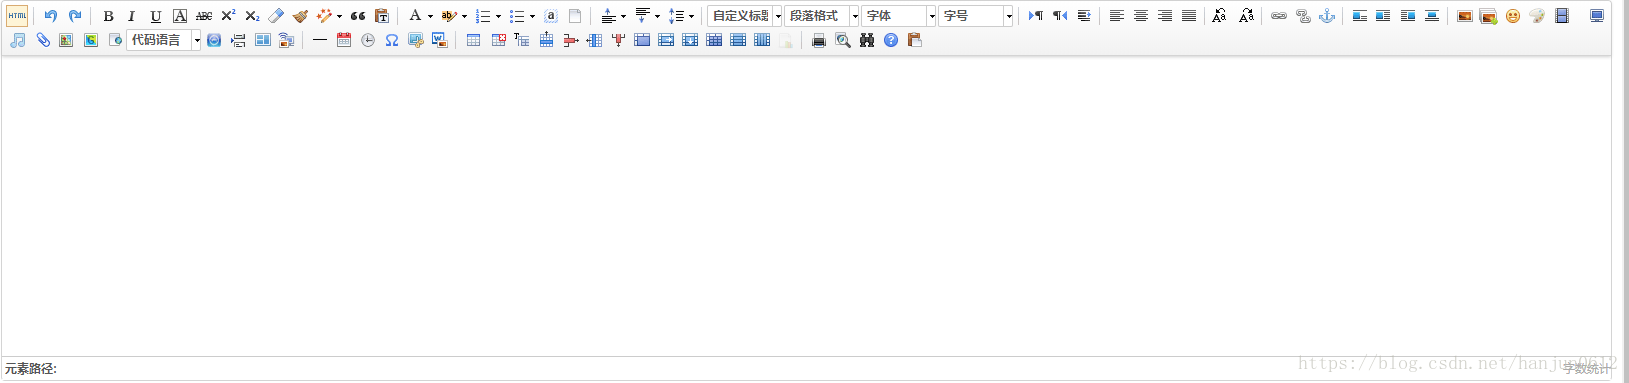This screenshot has width=1629, height=383.
Task: Click inside the empty editor text area
Action: (x=806, y=205)
